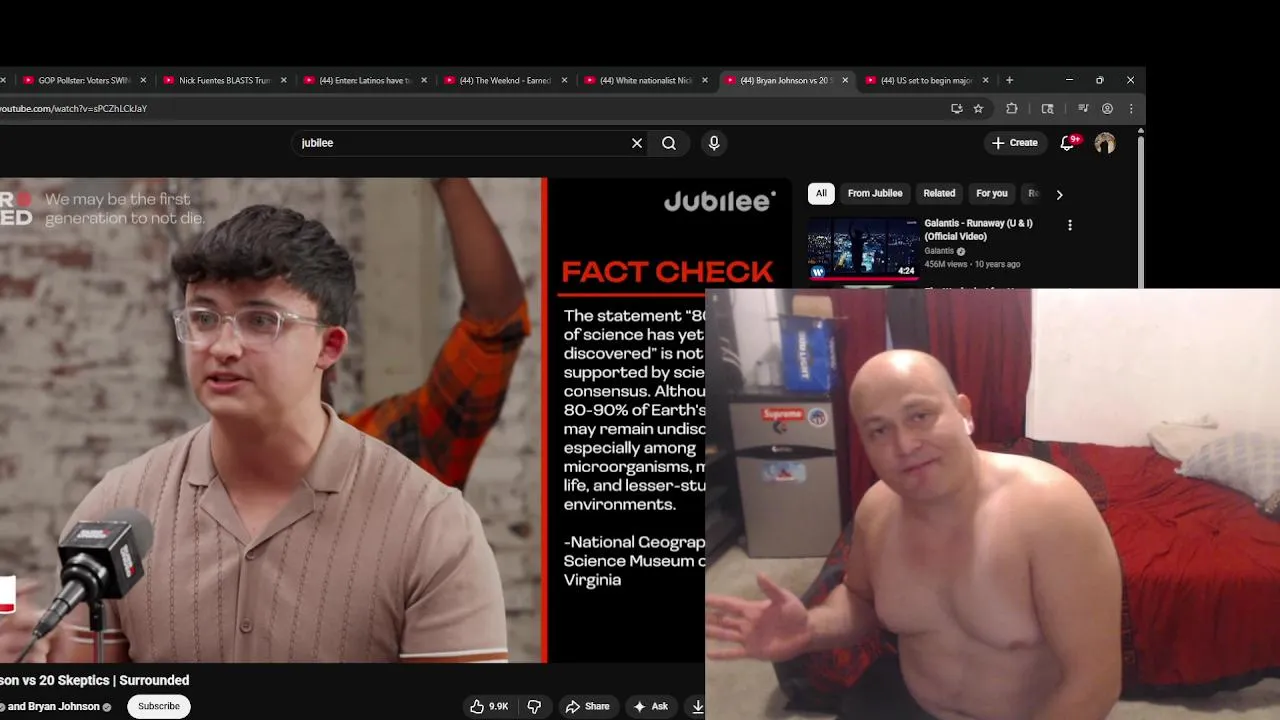
Task: Close the GOP Pollster tab
Action: [x=143, y=80]
